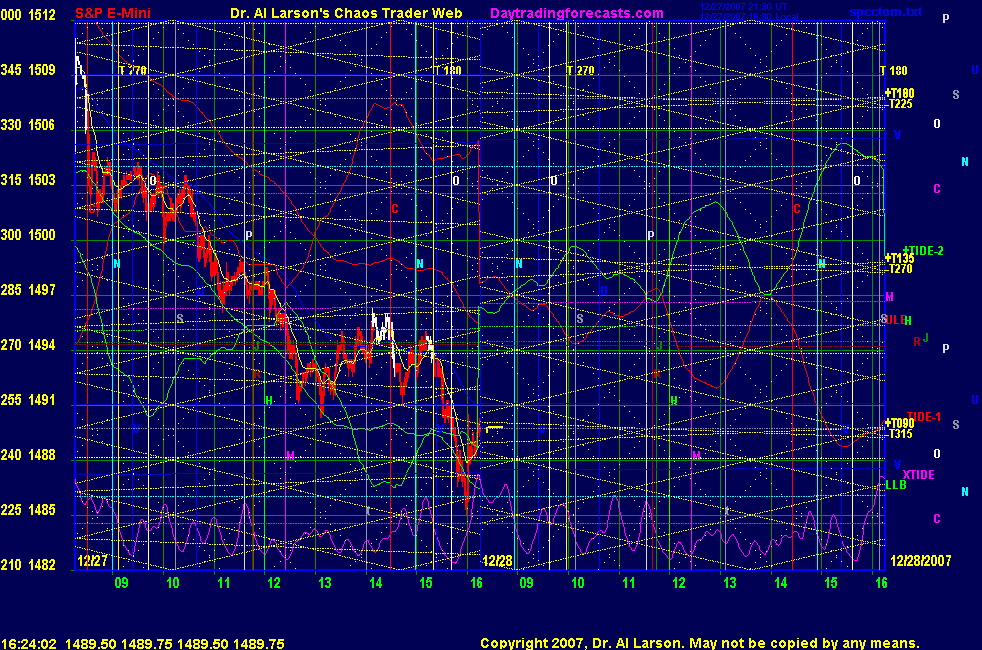Select the green +TIDE-2 legend label
Image resolution: width=982 pixels, height=650 pixels.
coord(923,251)
